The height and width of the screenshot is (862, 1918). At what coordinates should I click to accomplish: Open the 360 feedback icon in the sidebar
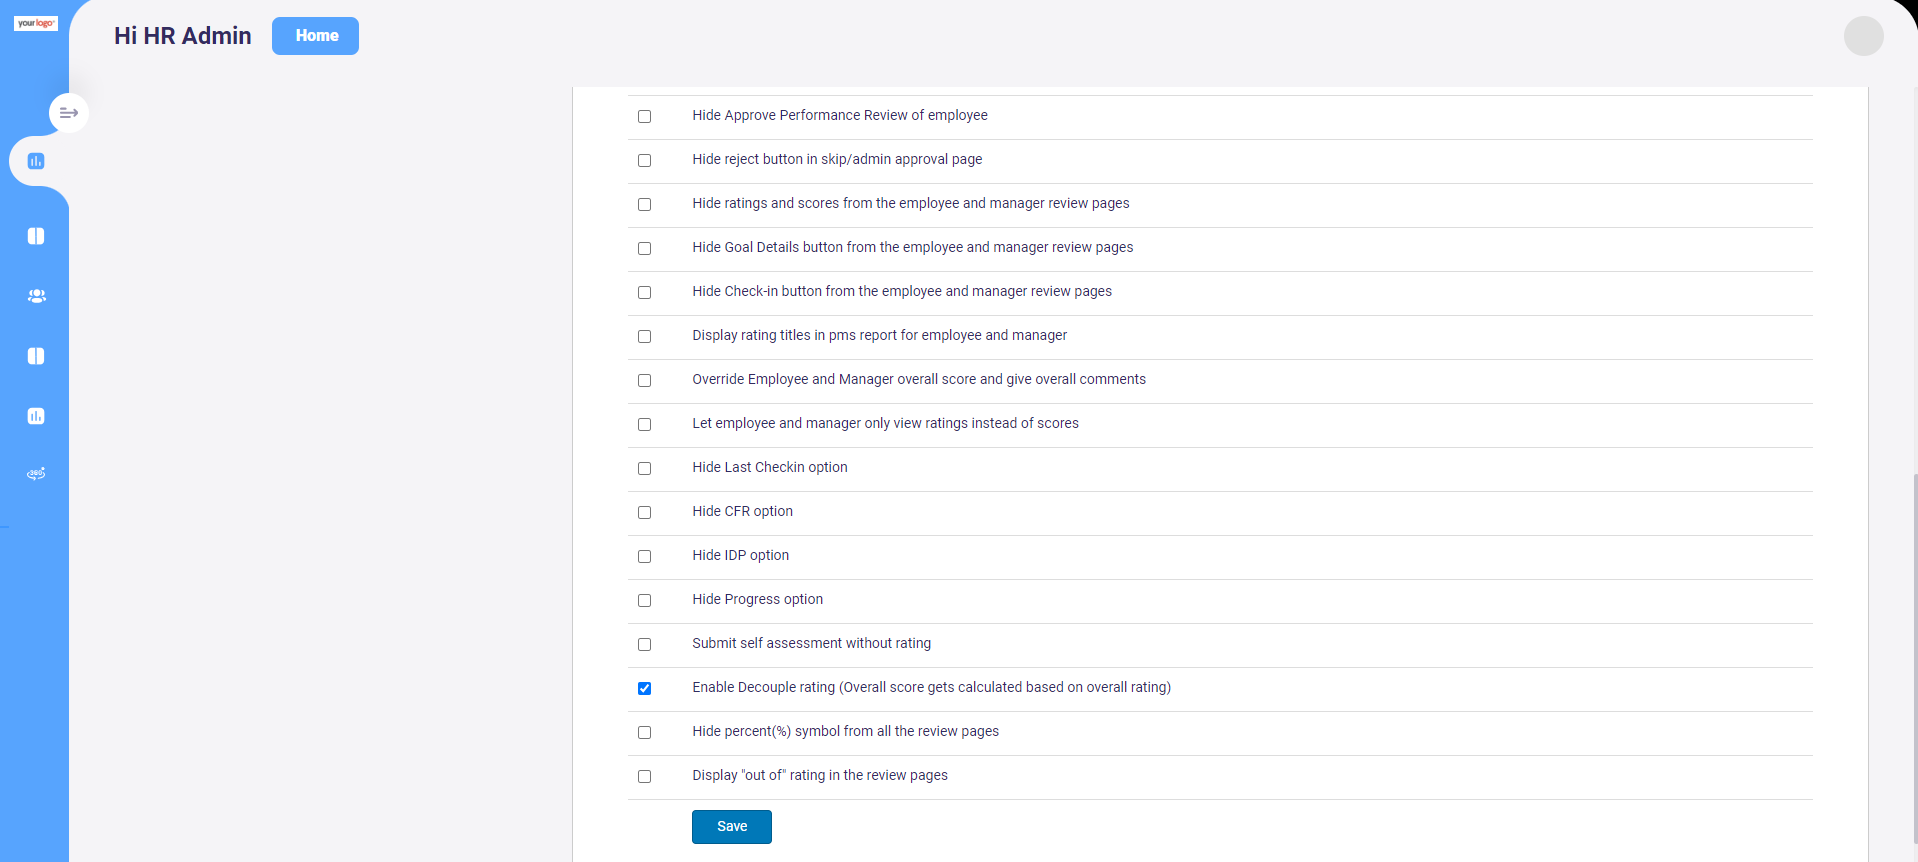[36, 474]
